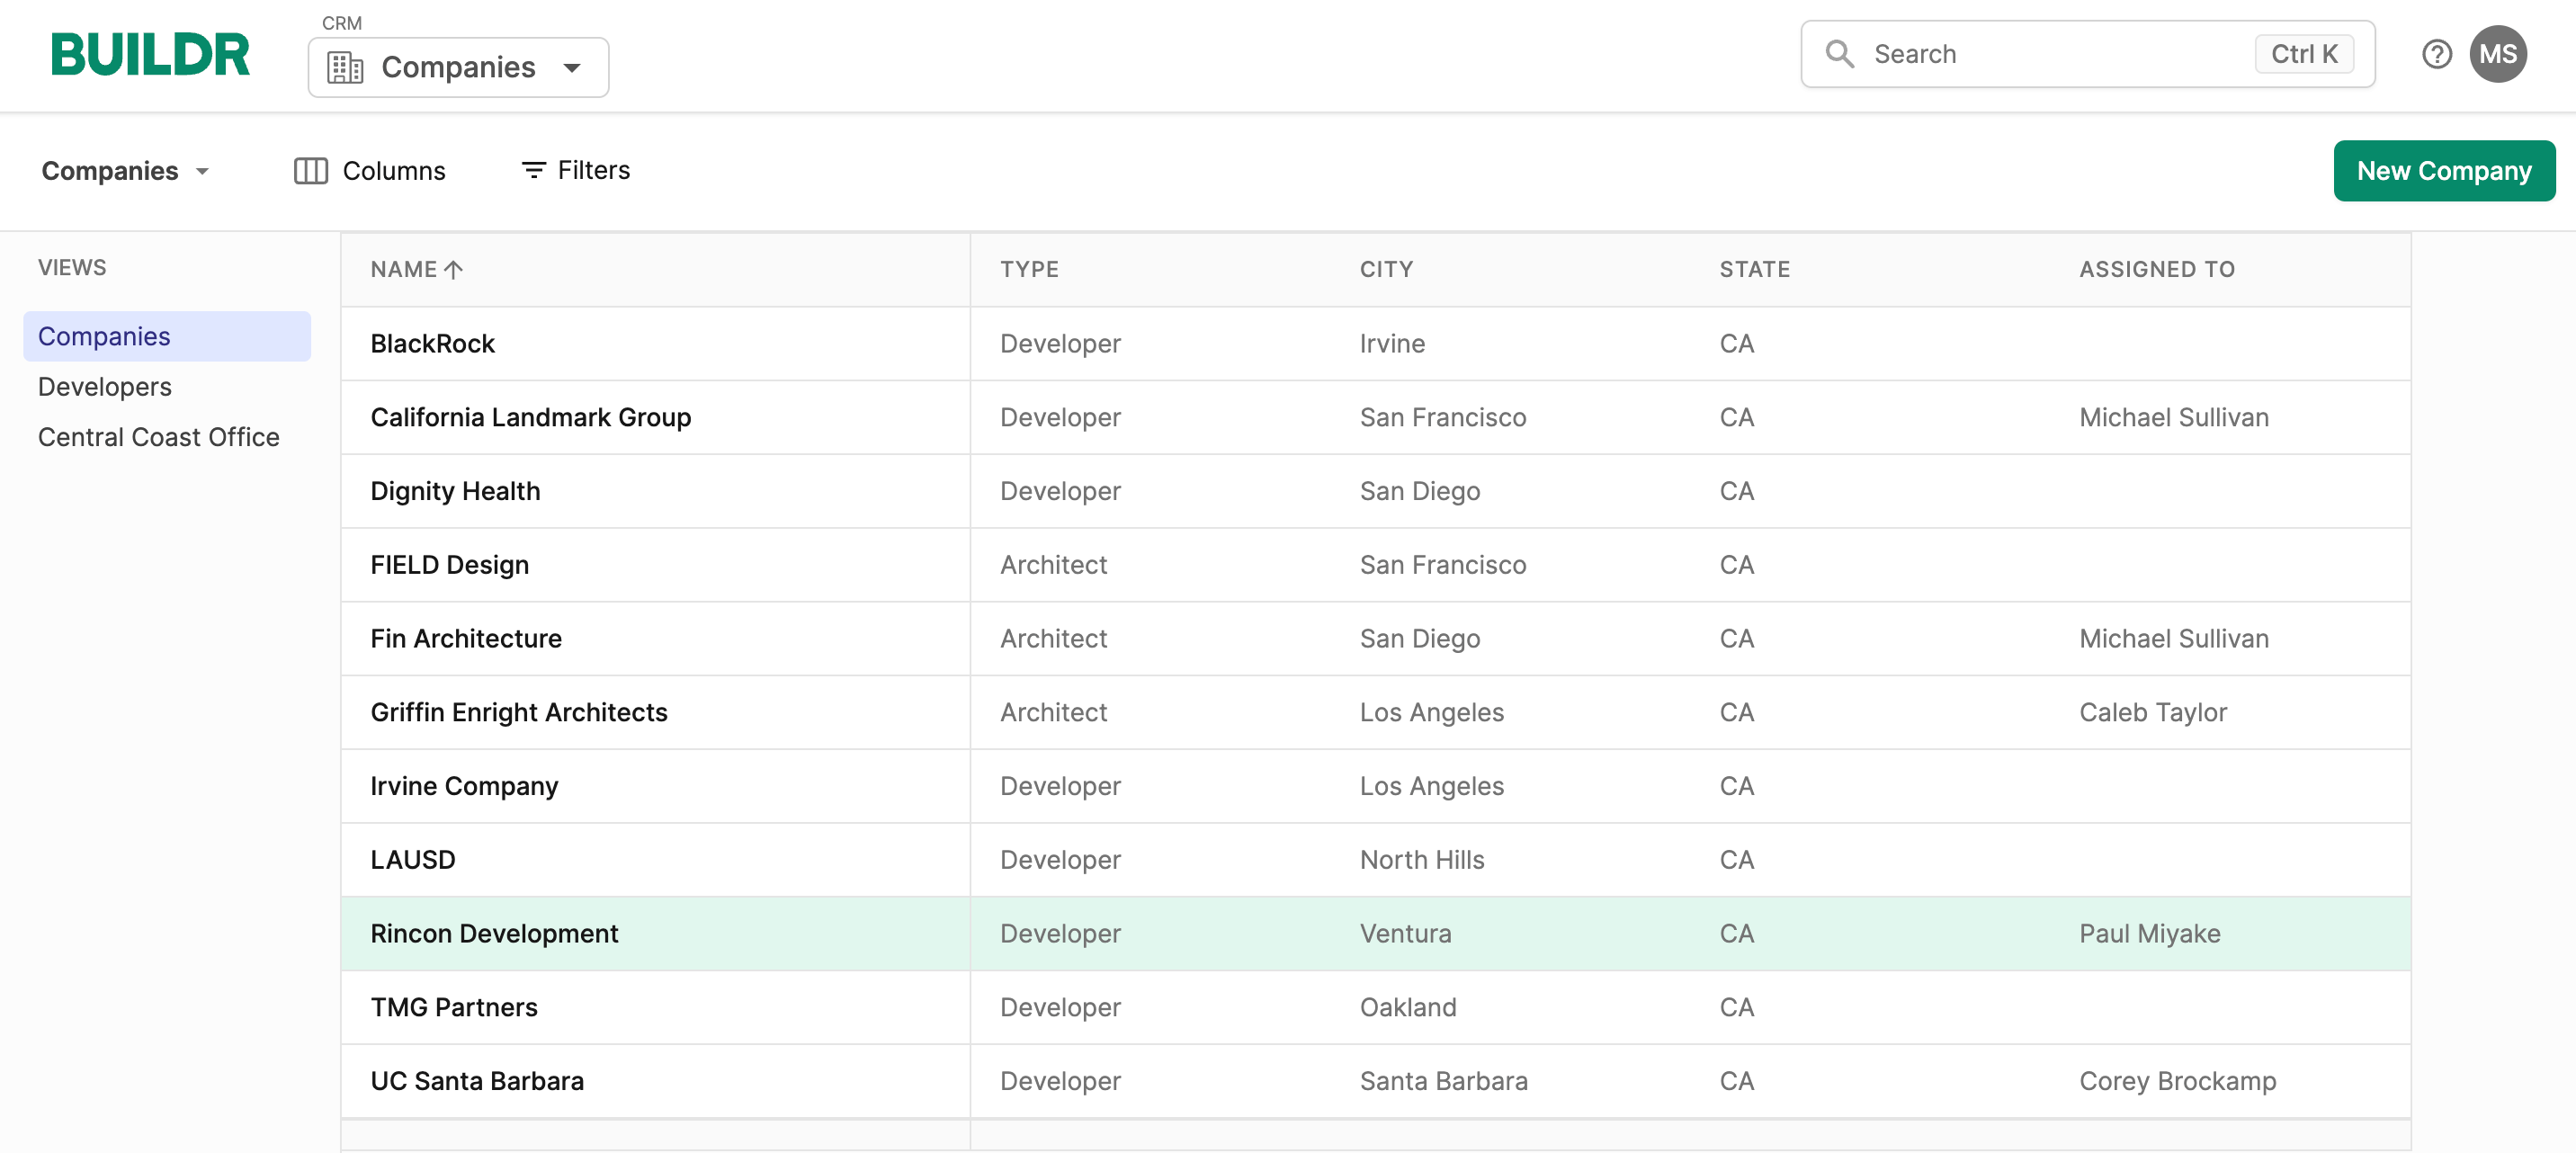Select the Central Coast Office view

tap(159, 435)
